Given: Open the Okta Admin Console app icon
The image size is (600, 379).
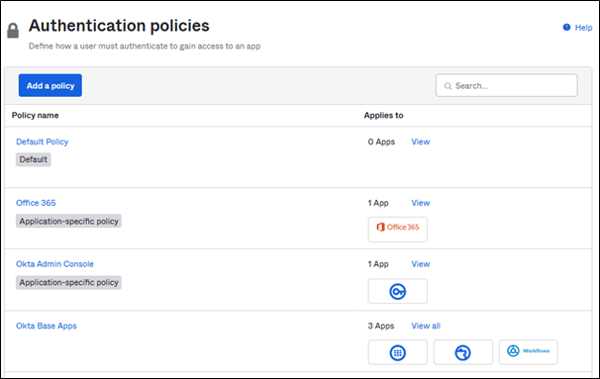Looking at the screenshot, I should pyautogui.click(x=398, y=291).
